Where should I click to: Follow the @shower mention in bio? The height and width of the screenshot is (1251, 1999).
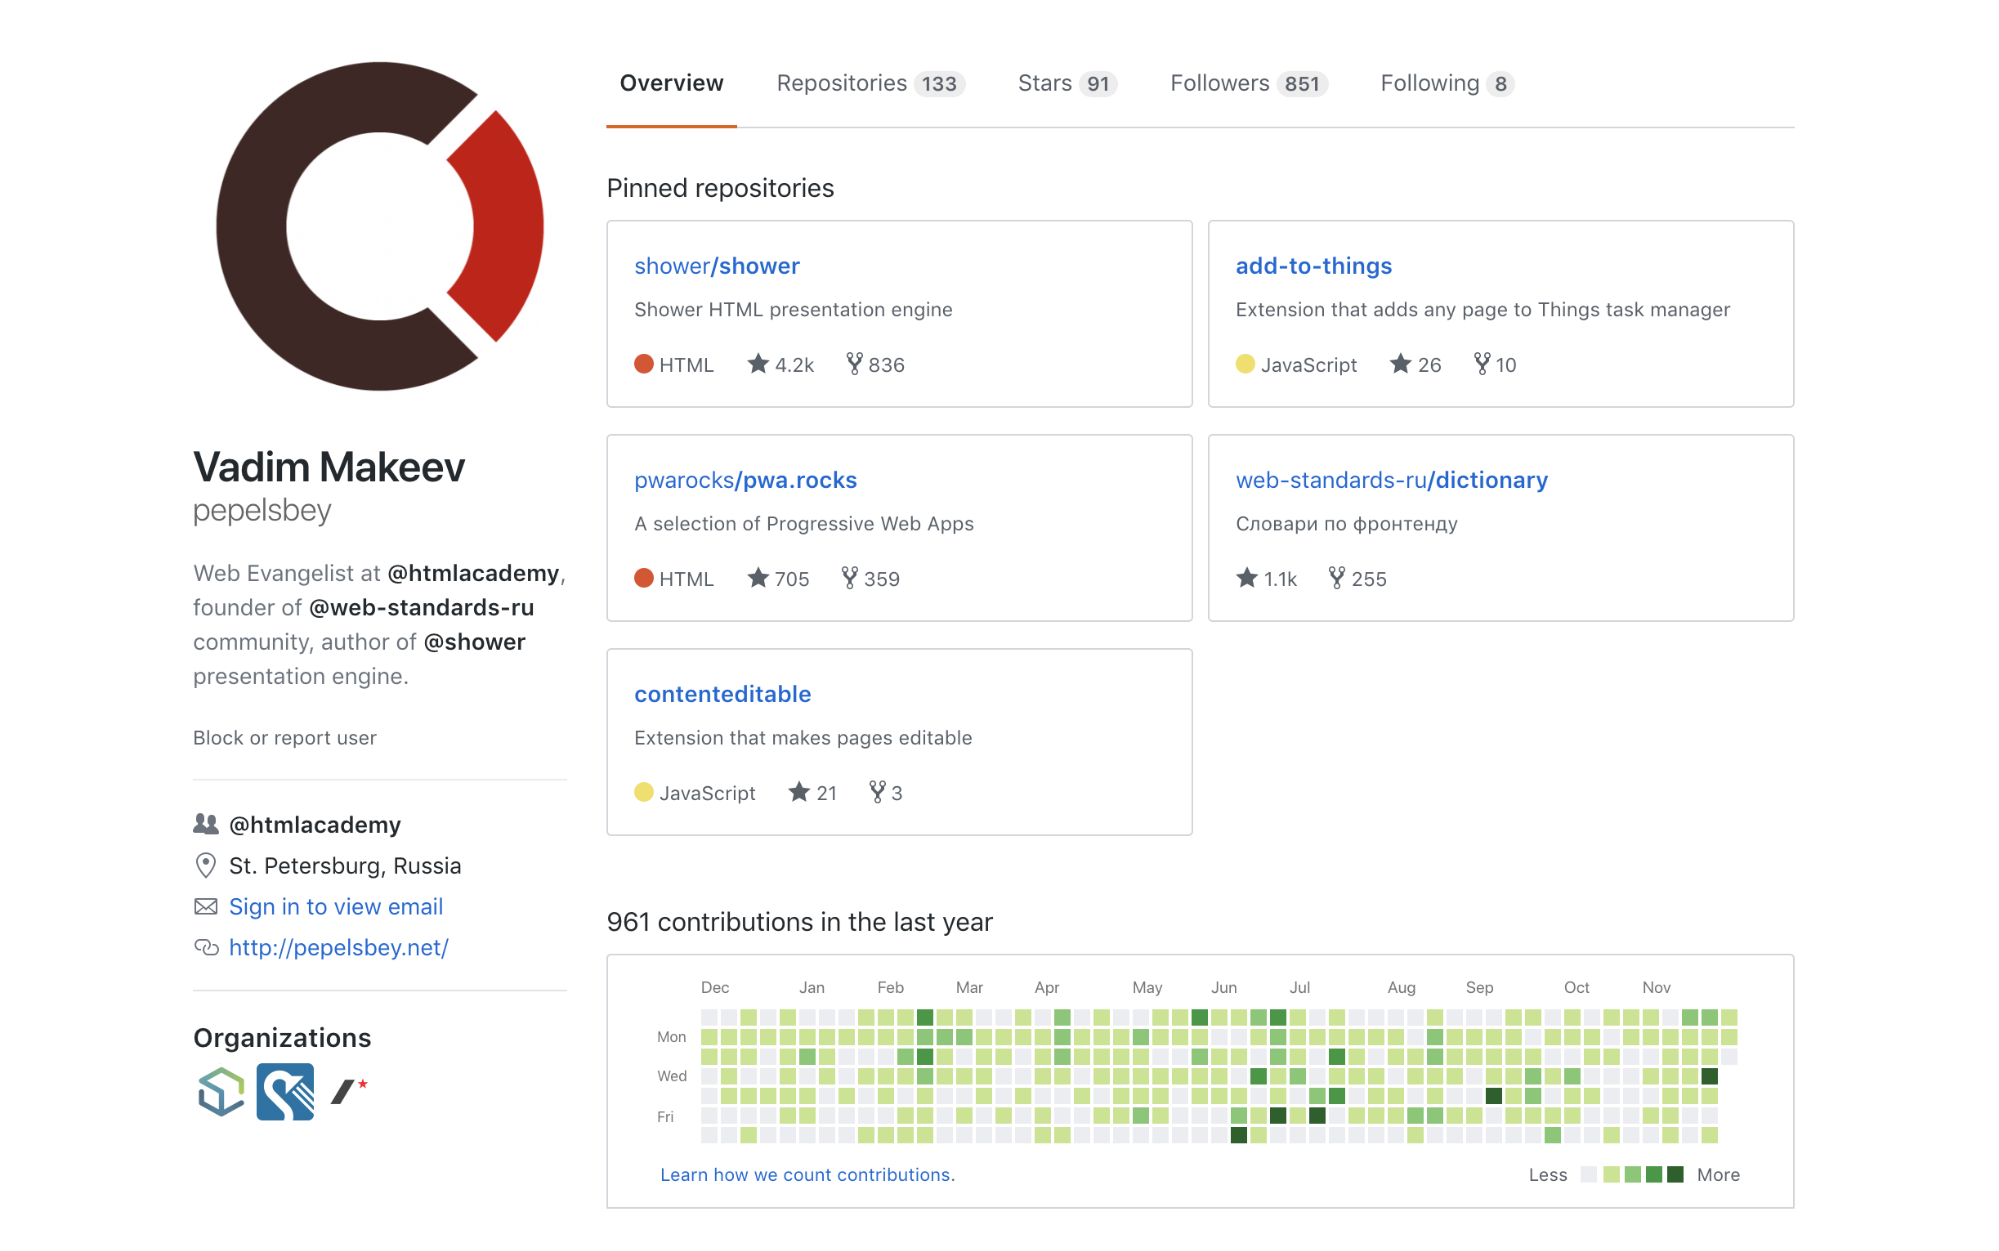pyautogui.click(x=474, y=642)
